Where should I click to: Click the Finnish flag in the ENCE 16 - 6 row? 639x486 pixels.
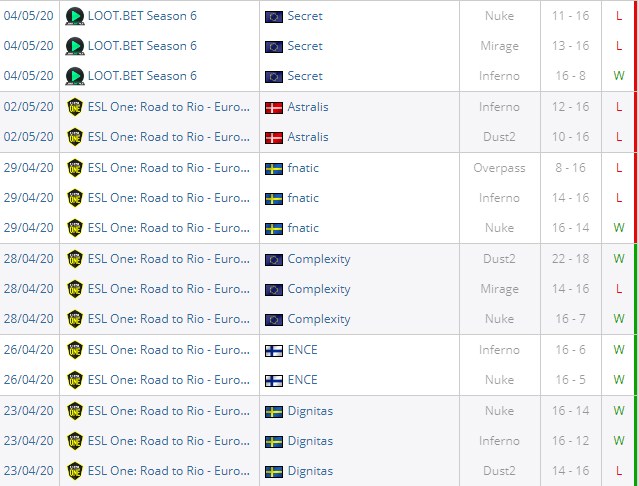click(273, 350)
